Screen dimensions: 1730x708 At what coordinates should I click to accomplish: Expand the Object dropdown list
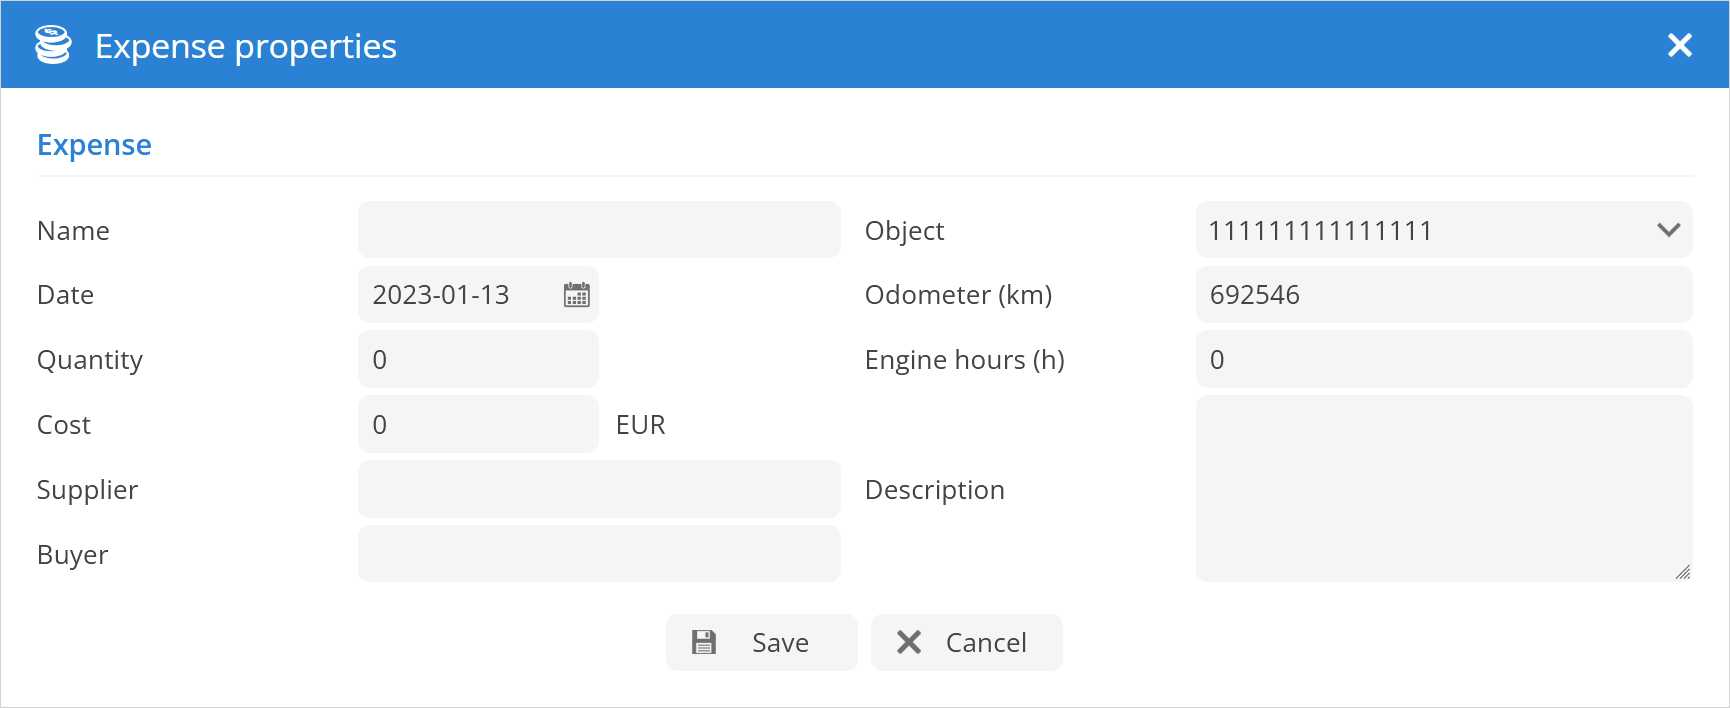[1667, 230]
